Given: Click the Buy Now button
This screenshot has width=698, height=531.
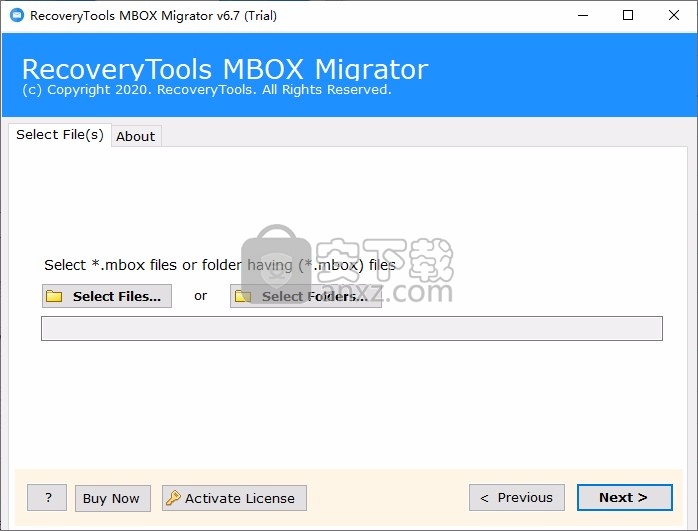Looking at the screenshot, I should [113, 498].
